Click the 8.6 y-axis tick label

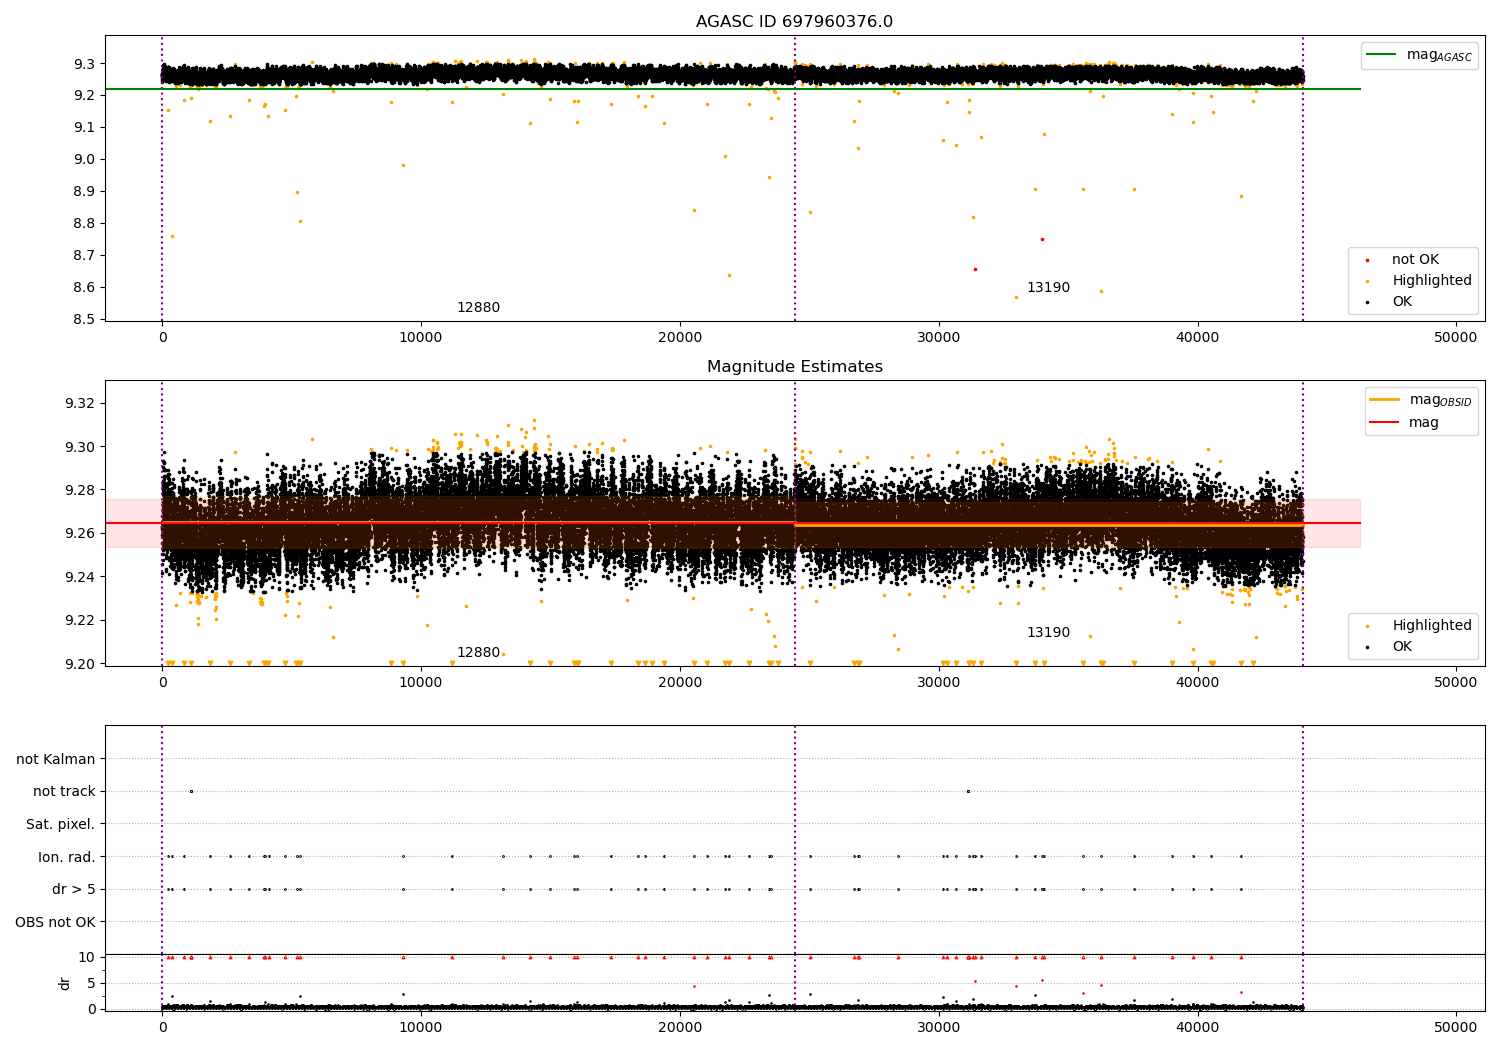[x=84, y=288]
